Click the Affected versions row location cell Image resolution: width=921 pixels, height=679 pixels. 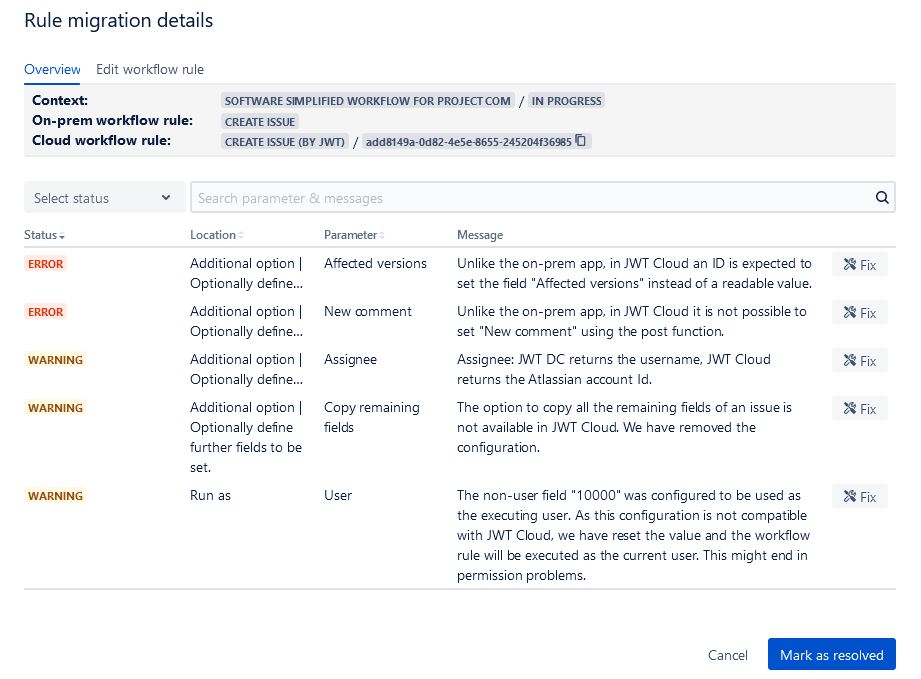click(247, 273)
